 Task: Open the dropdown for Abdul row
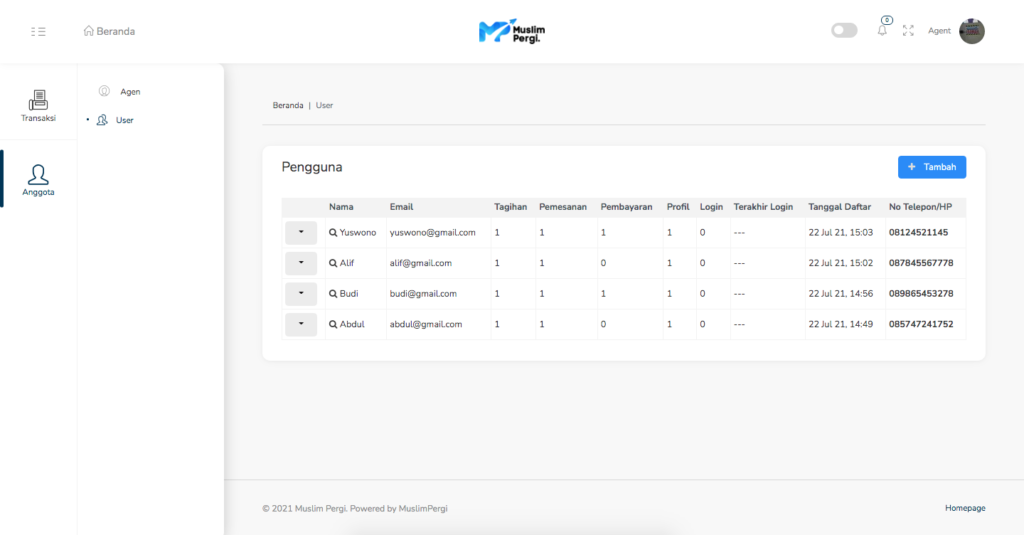(301, 325)
